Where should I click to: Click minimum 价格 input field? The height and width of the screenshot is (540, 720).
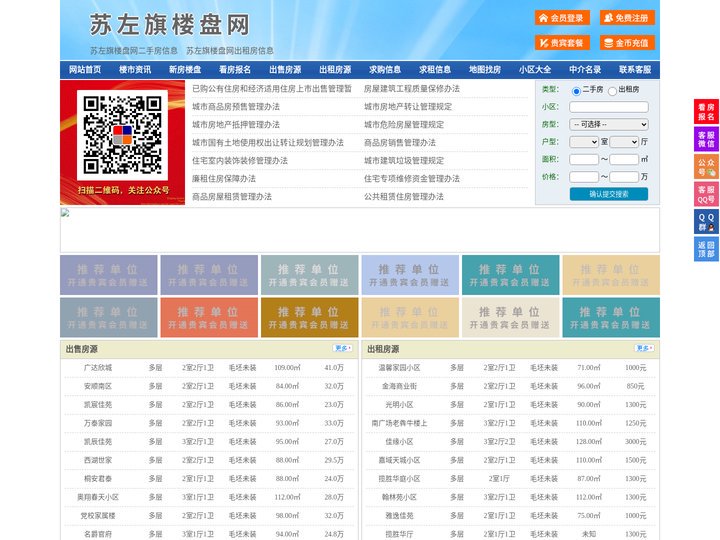pos(584,177)
